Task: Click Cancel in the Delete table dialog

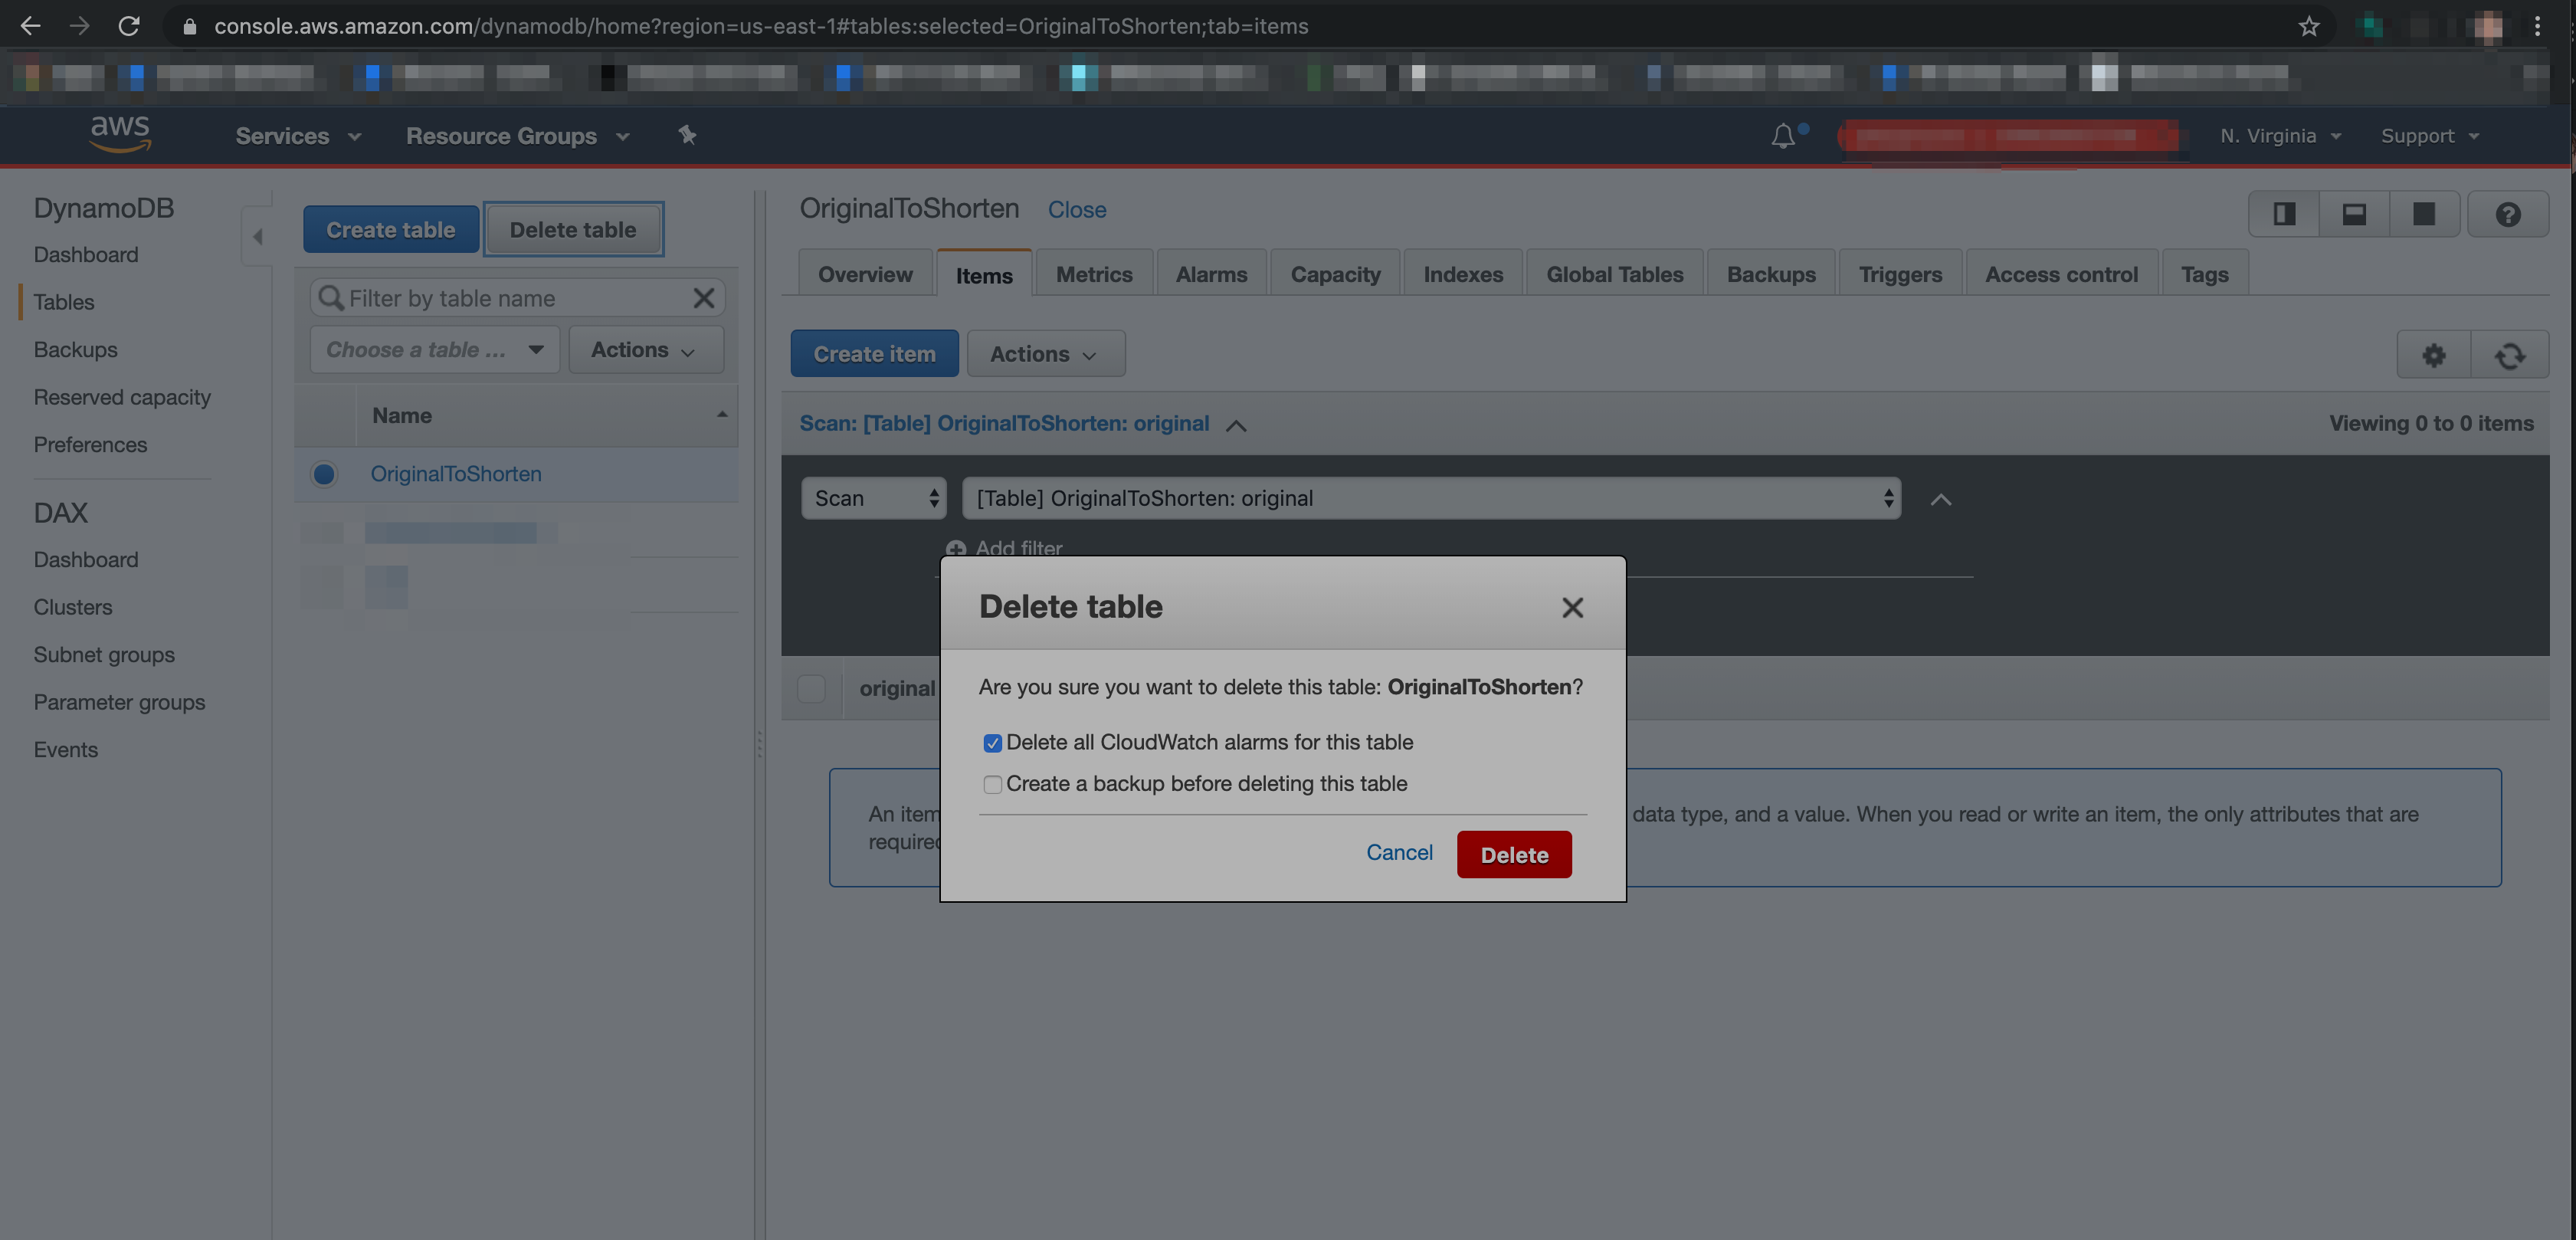Action: tap(1399, 852)
